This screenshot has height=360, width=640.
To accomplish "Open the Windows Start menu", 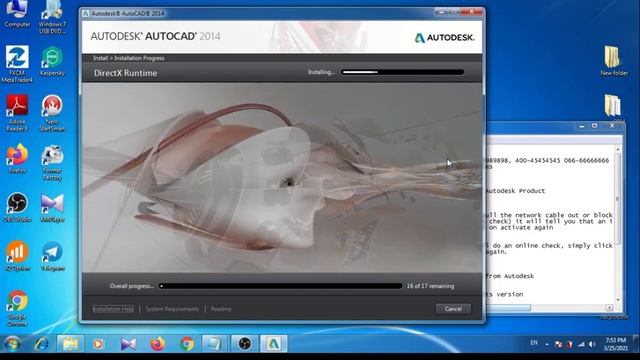I will (x=12, y=344).
